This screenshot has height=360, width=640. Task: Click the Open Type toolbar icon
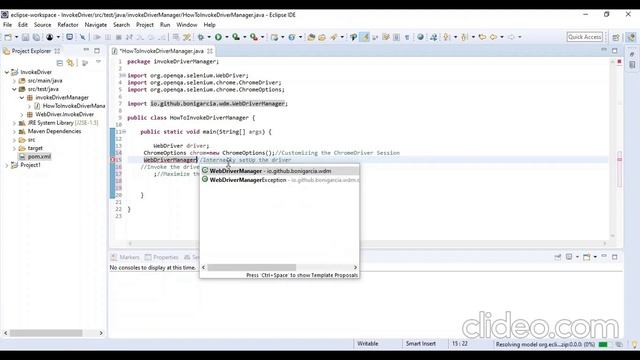(x=311, y=37)
